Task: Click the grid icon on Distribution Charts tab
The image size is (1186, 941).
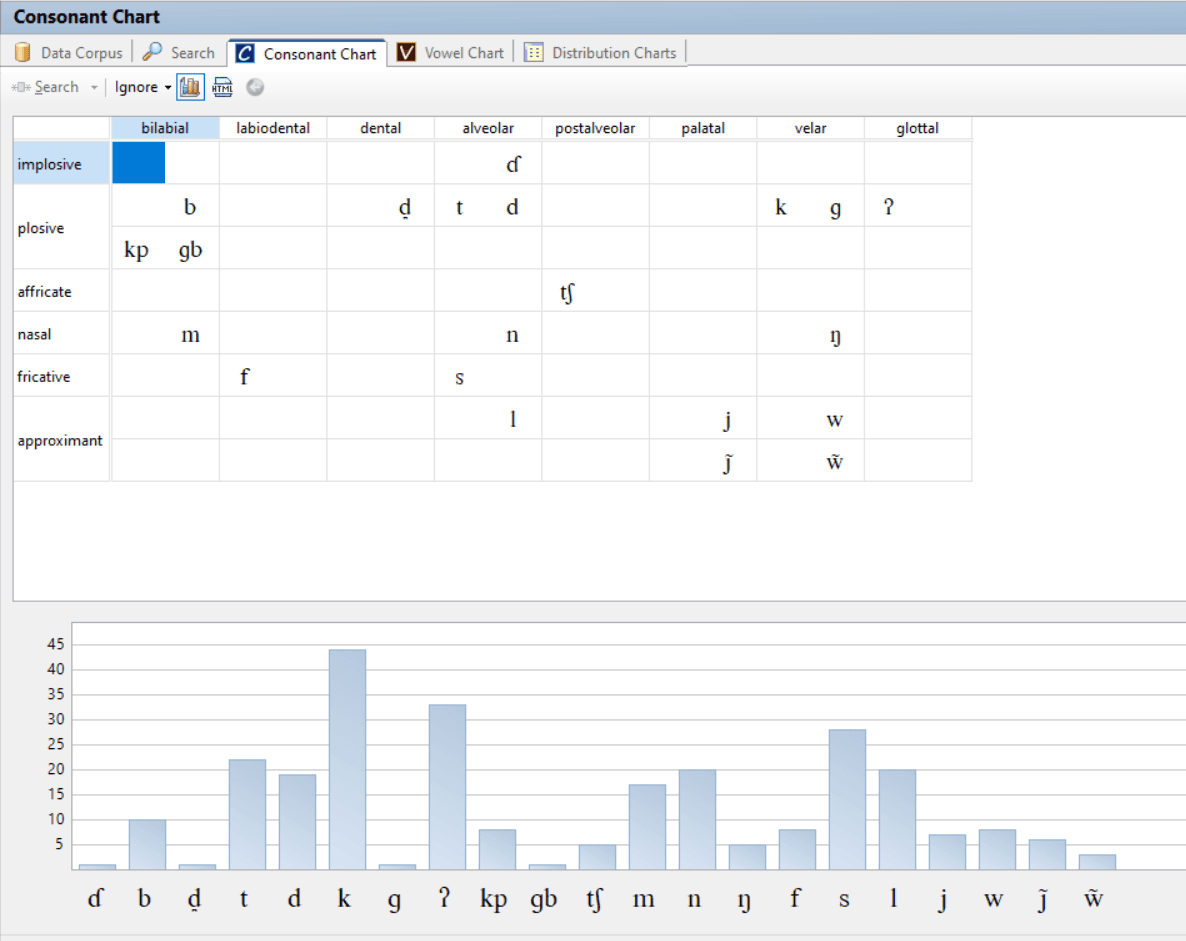Action: [534, 52]
